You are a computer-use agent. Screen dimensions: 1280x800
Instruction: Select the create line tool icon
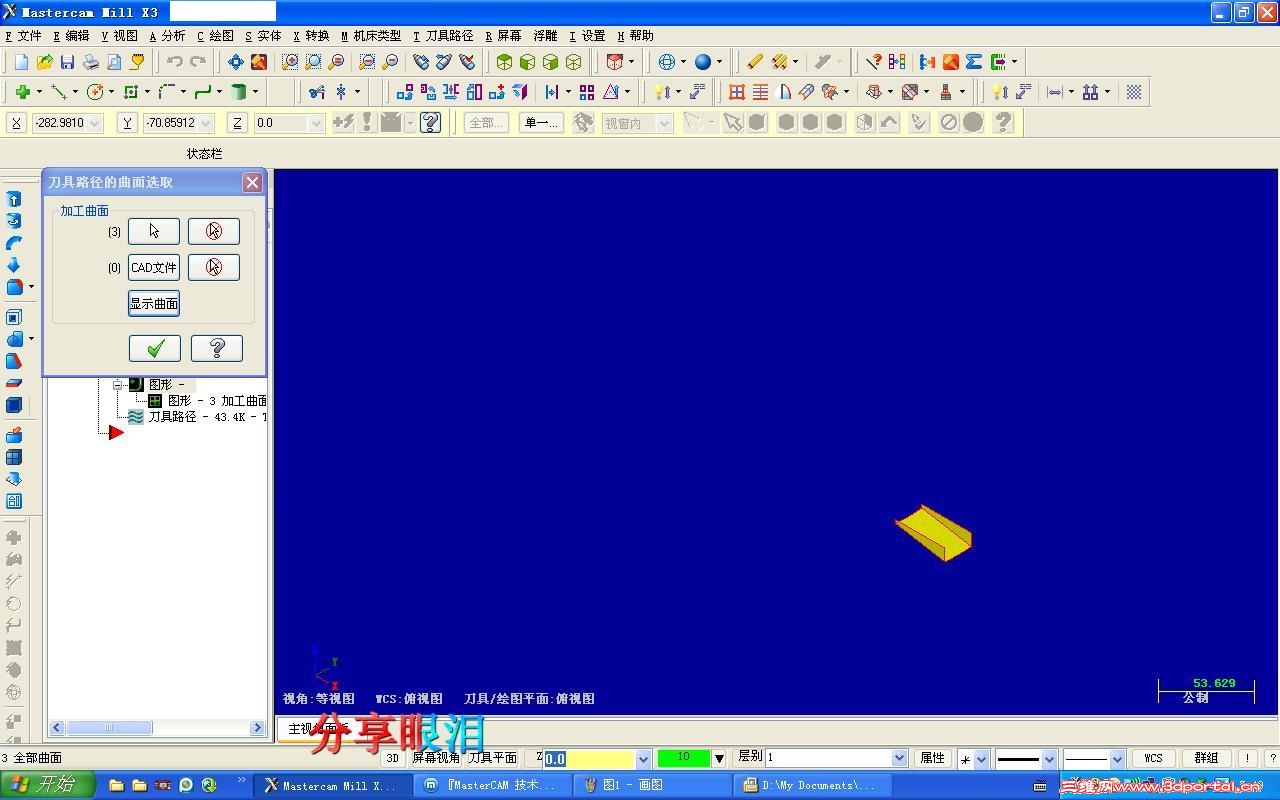[59, 92]
